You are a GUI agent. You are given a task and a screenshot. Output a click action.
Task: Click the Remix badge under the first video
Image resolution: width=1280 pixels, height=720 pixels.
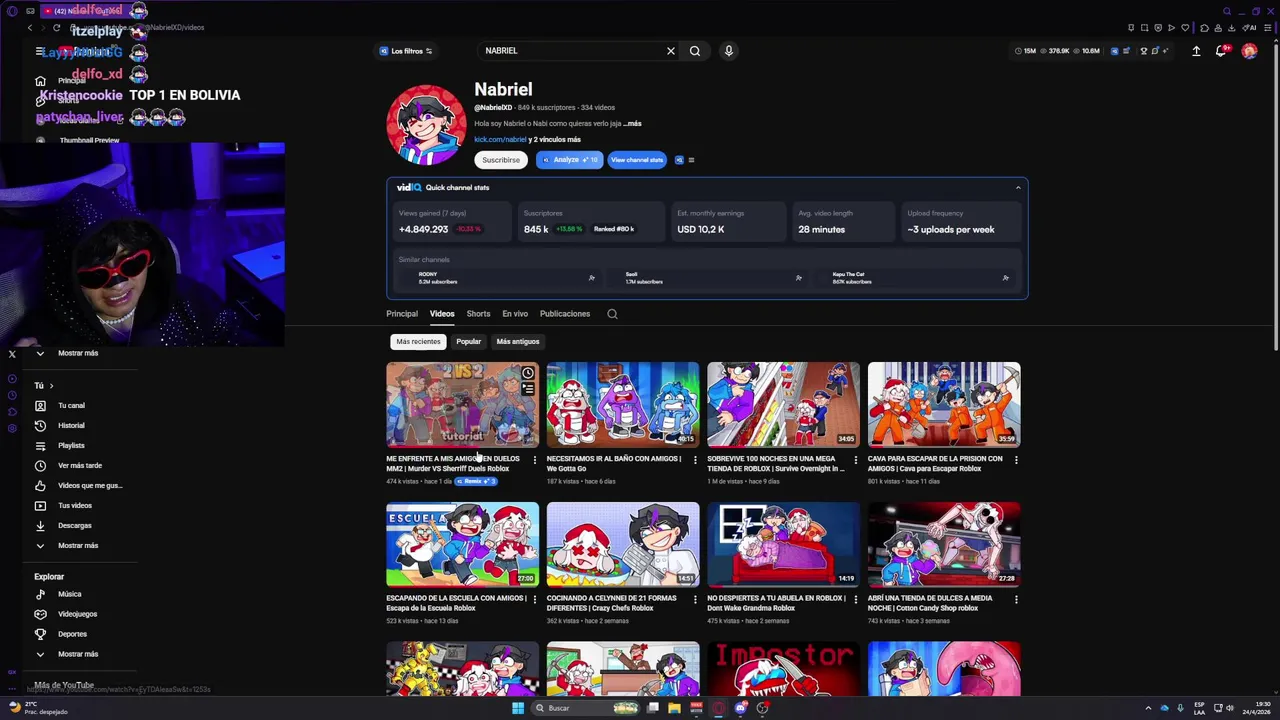[476, 481]
